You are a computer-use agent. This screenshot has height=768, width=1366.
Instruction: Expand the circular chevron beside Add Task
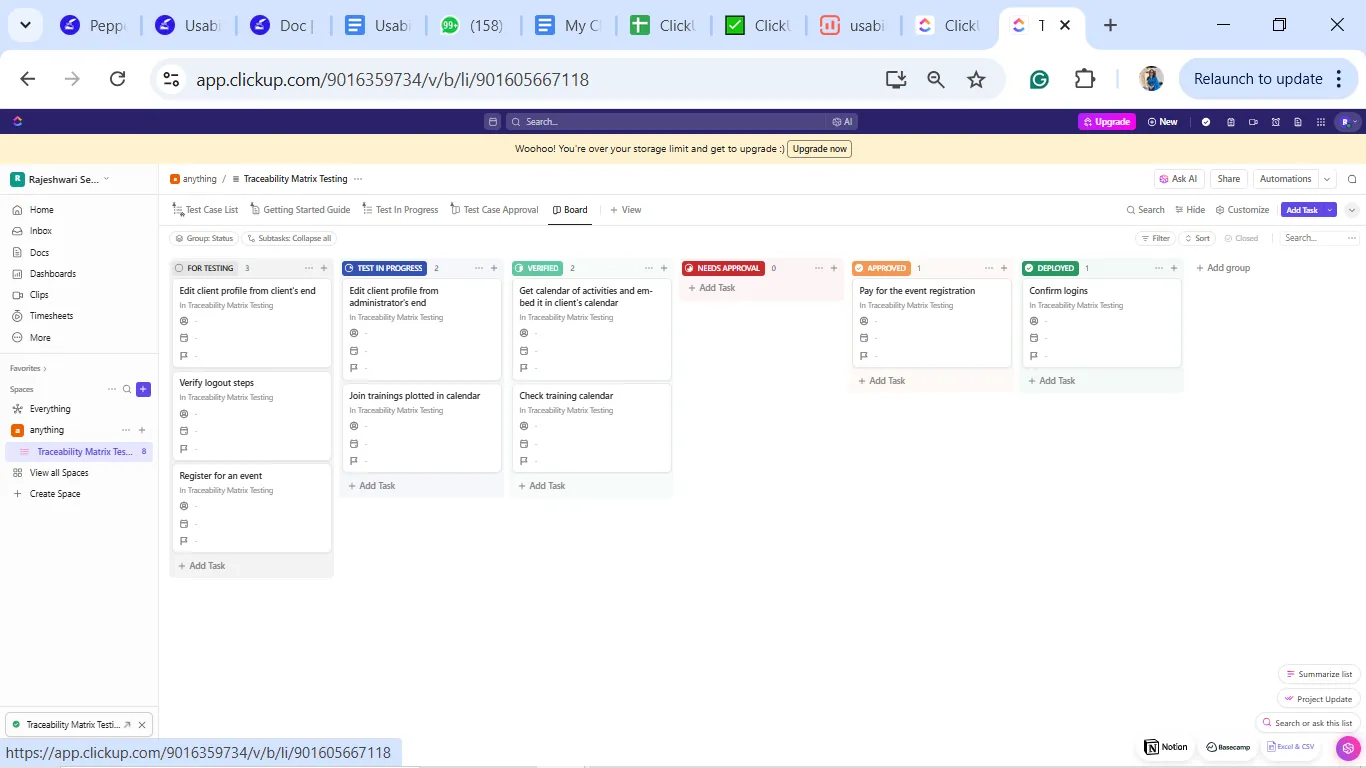pos(1352,210)
